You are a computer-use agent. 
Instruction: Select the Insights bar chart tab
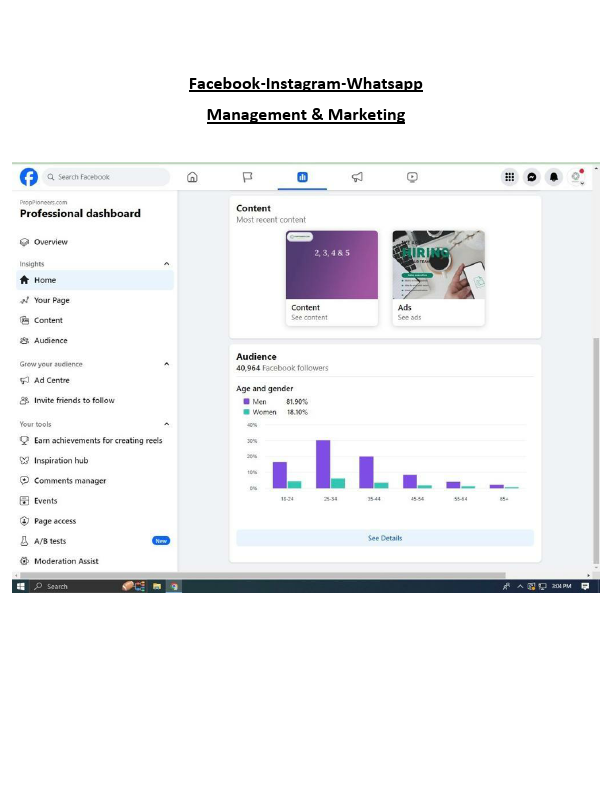[x=302, y=177]
